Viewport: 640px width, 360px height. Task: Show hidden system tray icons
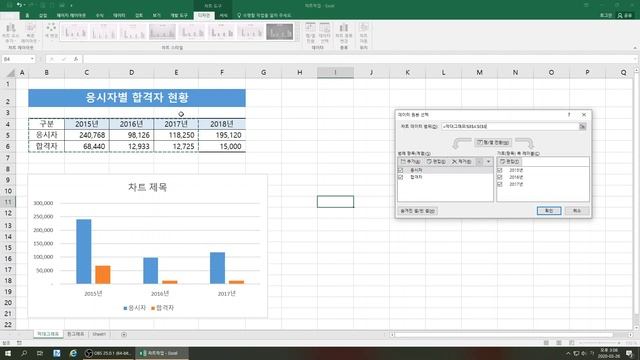click(568, 353)
